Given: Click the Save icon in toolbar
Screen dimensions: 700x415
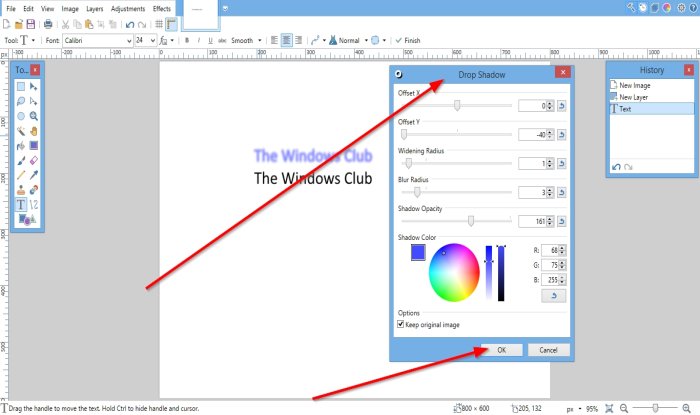Looking at the screenshot, I should (31, 24).
